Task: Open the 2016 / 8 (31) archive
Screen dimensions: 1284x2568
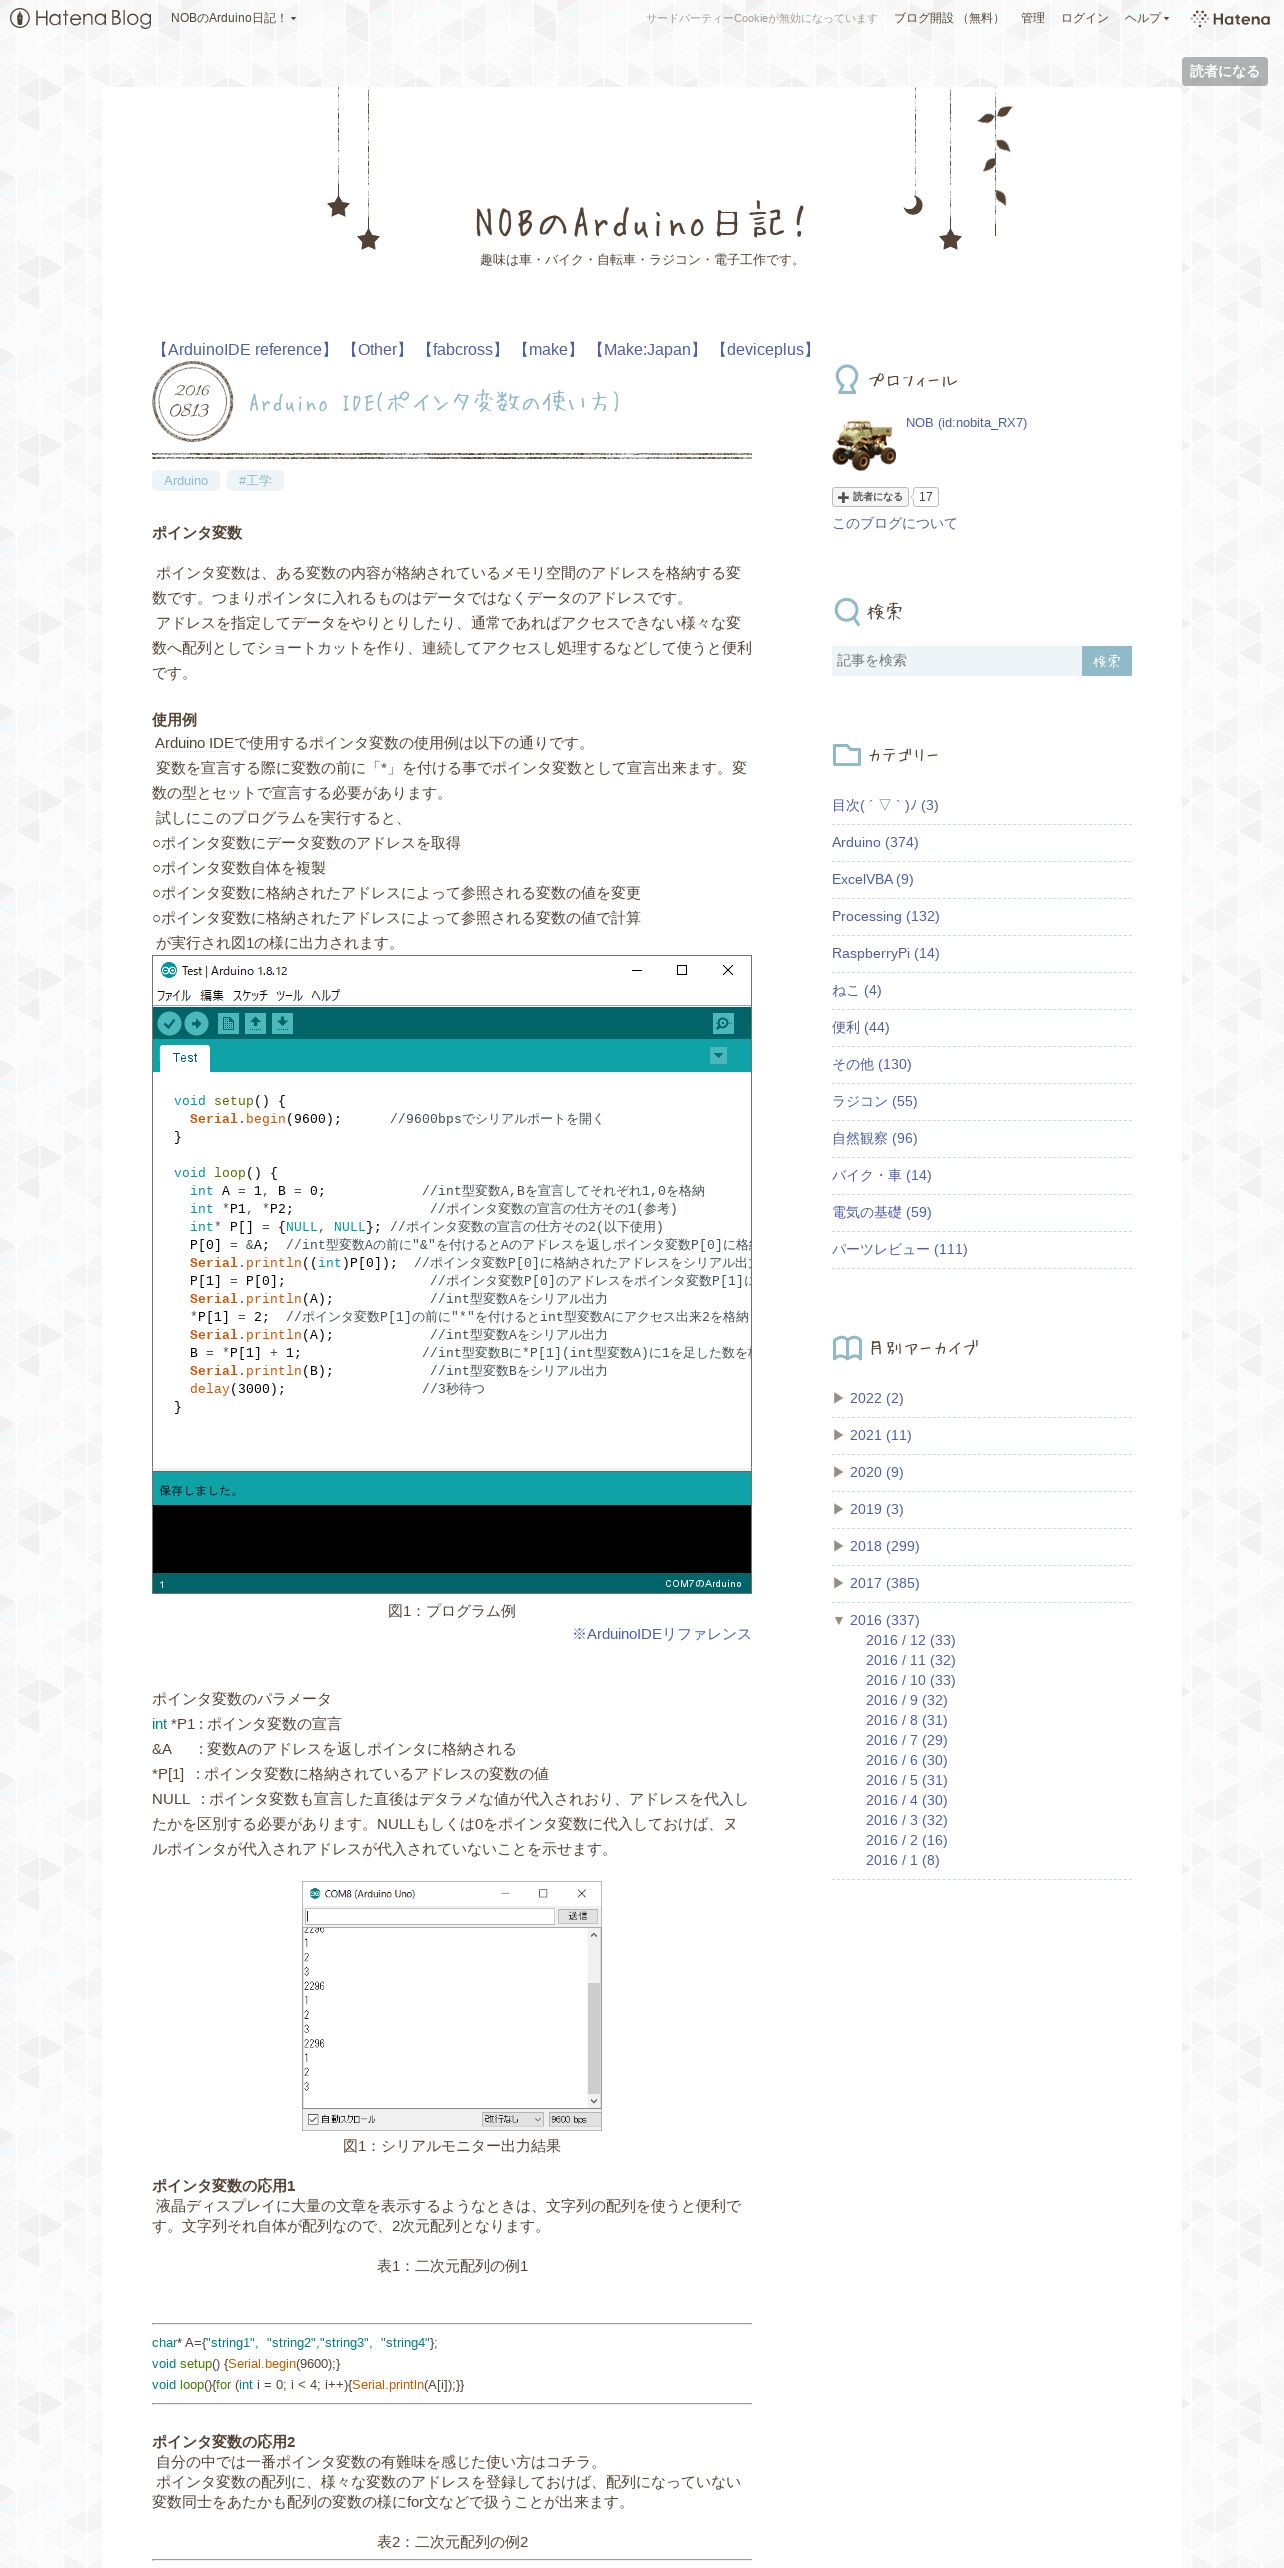Action: (906, 1720)
